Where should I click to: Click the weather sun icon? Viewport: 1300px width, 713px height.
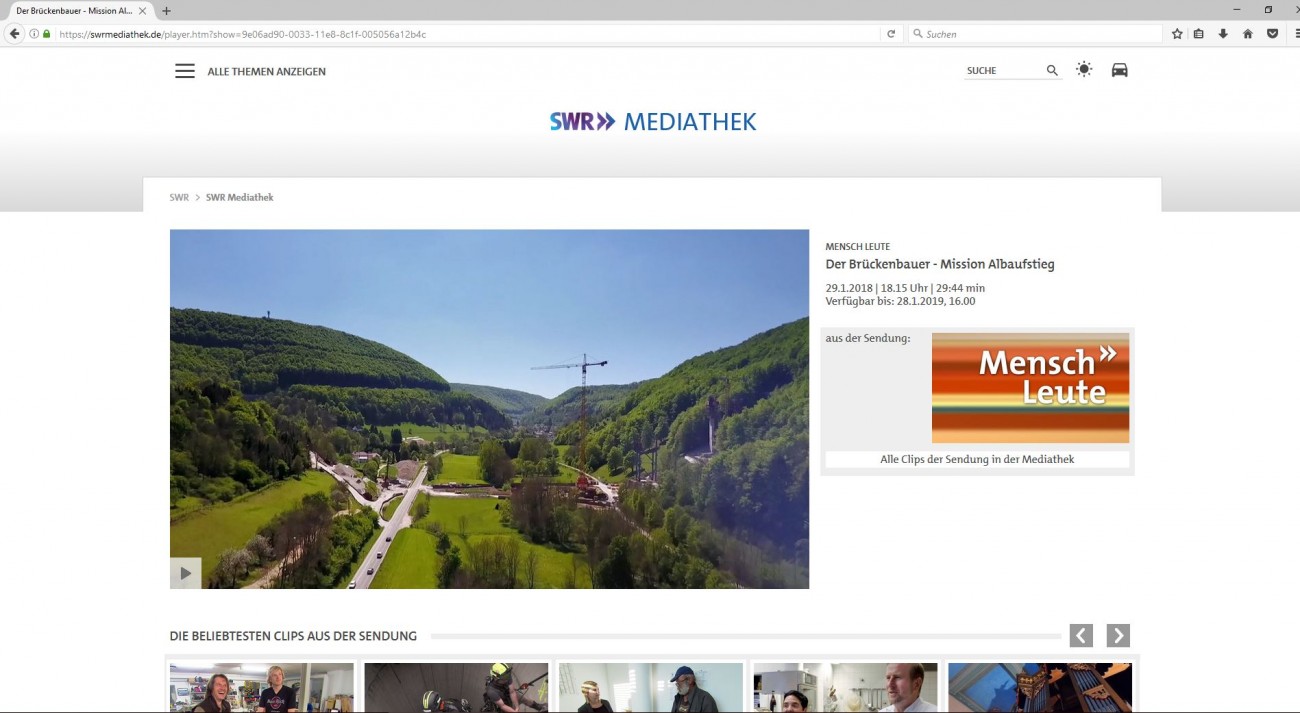1084,70
